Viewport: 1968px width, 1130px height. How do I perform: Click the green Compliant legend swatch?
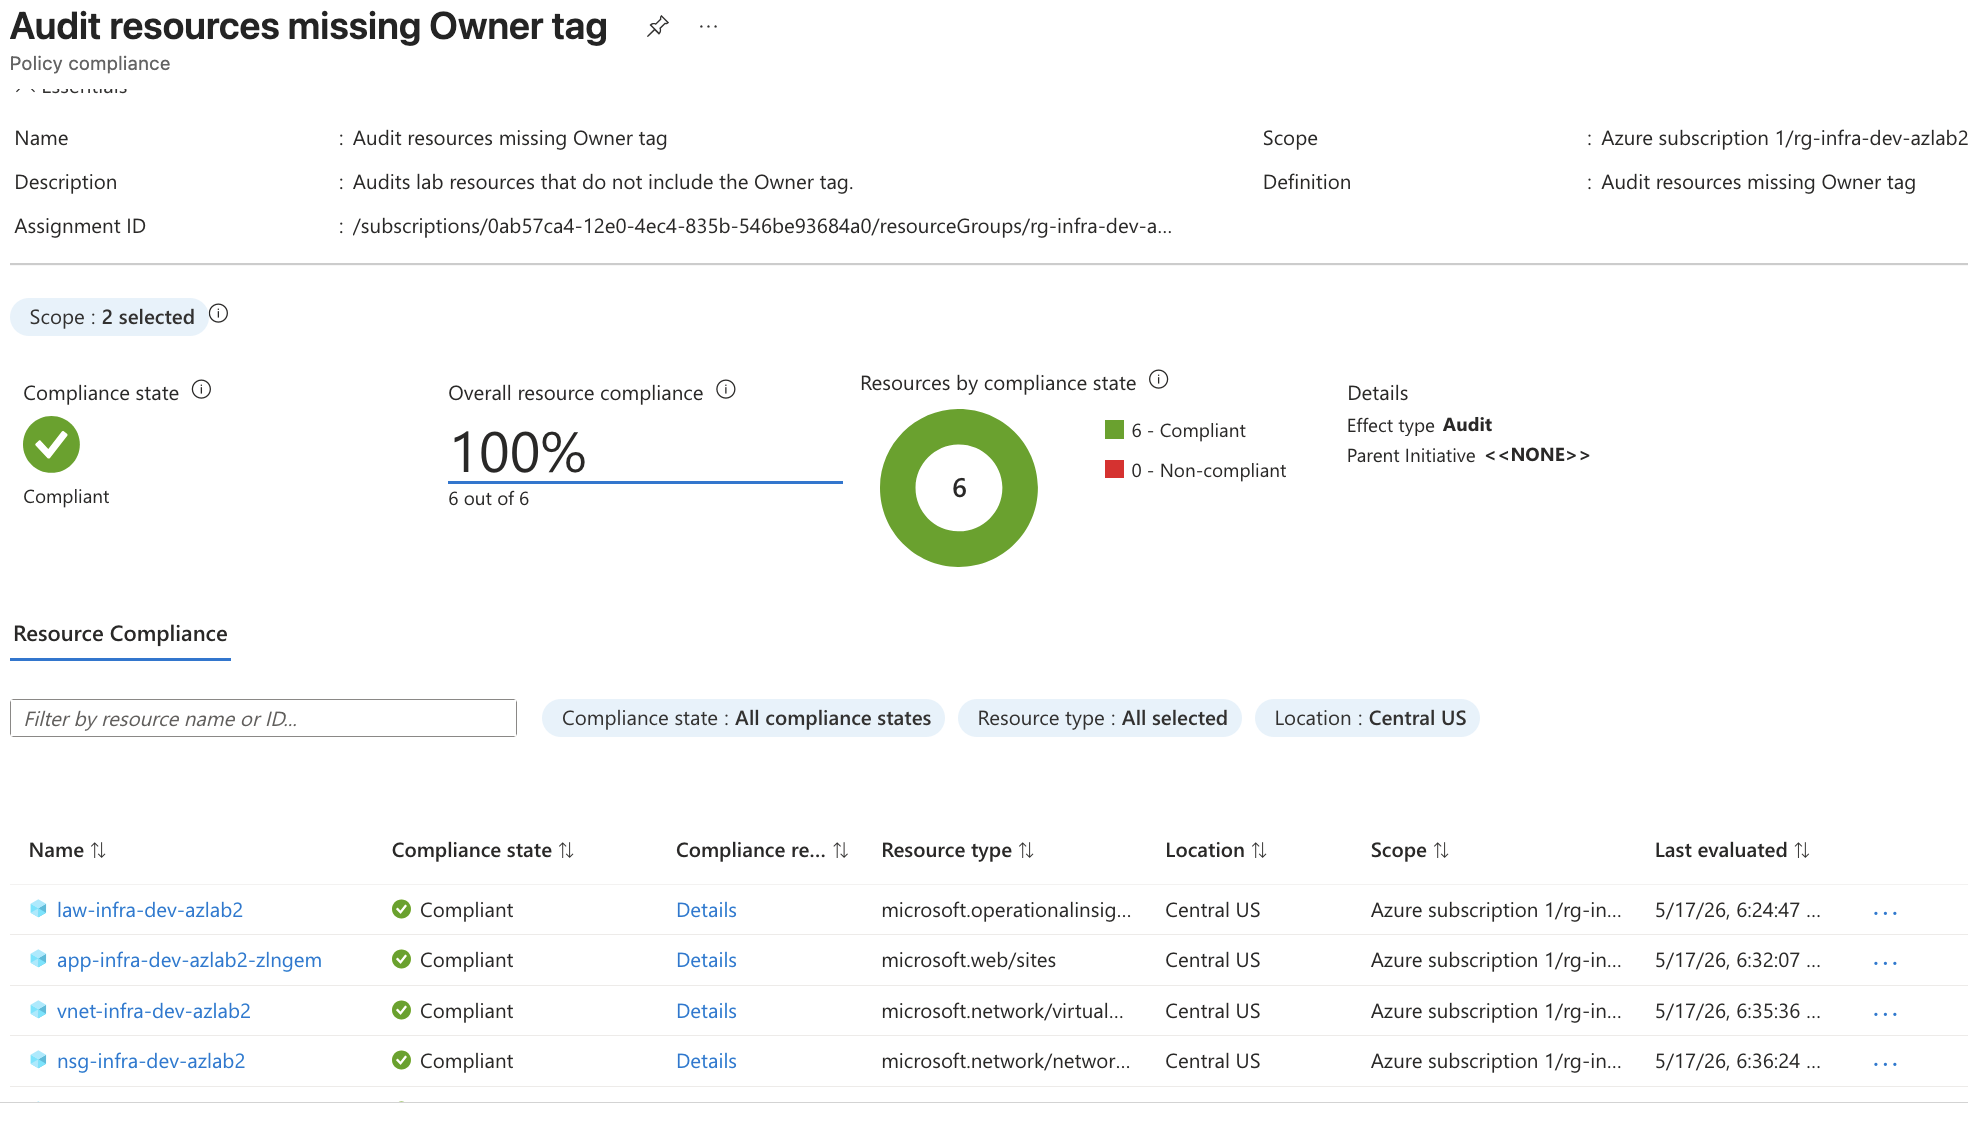[x=1114, y=429]
